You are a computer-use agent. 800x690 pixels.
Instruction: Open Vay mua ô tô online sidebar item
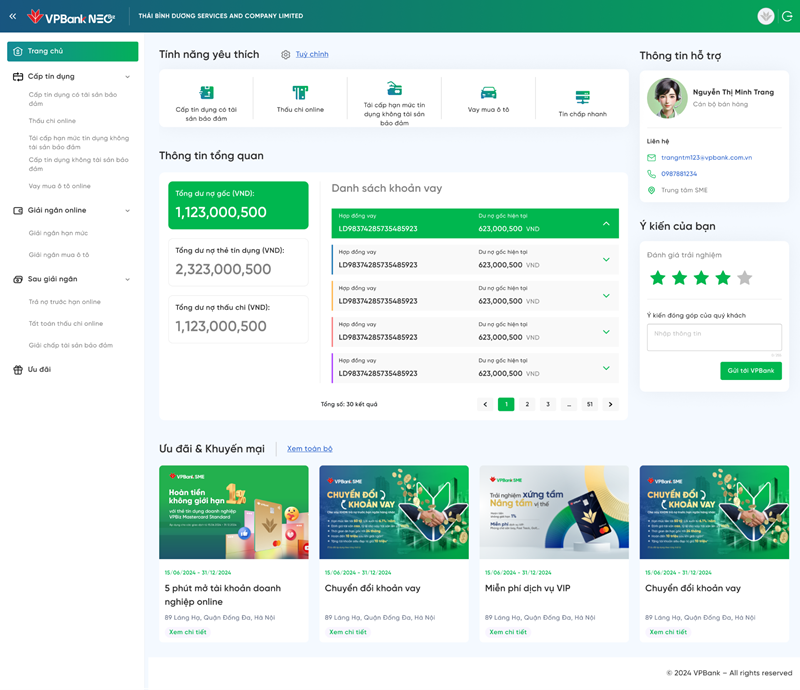pos(60,186)
